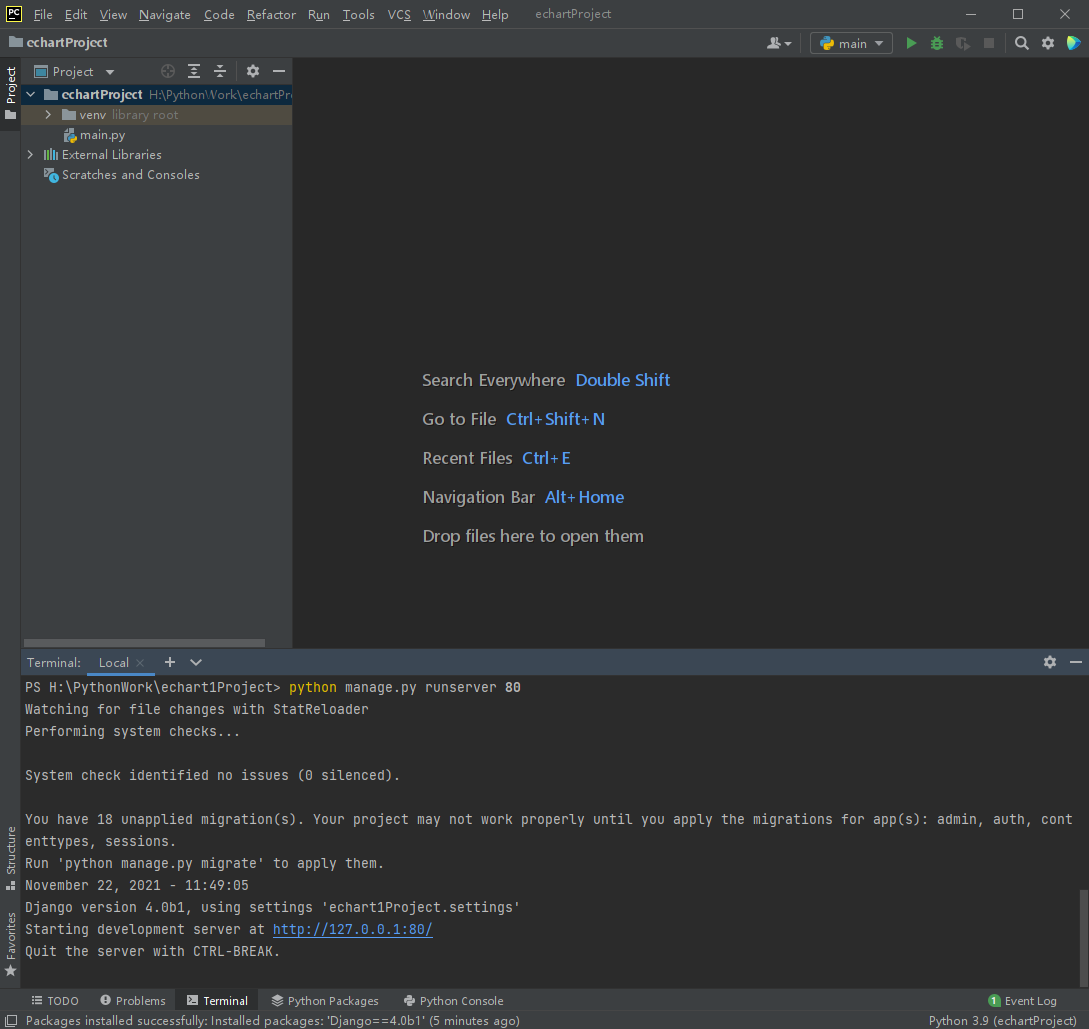Toggle the Structure side tab
Viewport: 1089px width, 1029px height.
(x=10, y=858)
